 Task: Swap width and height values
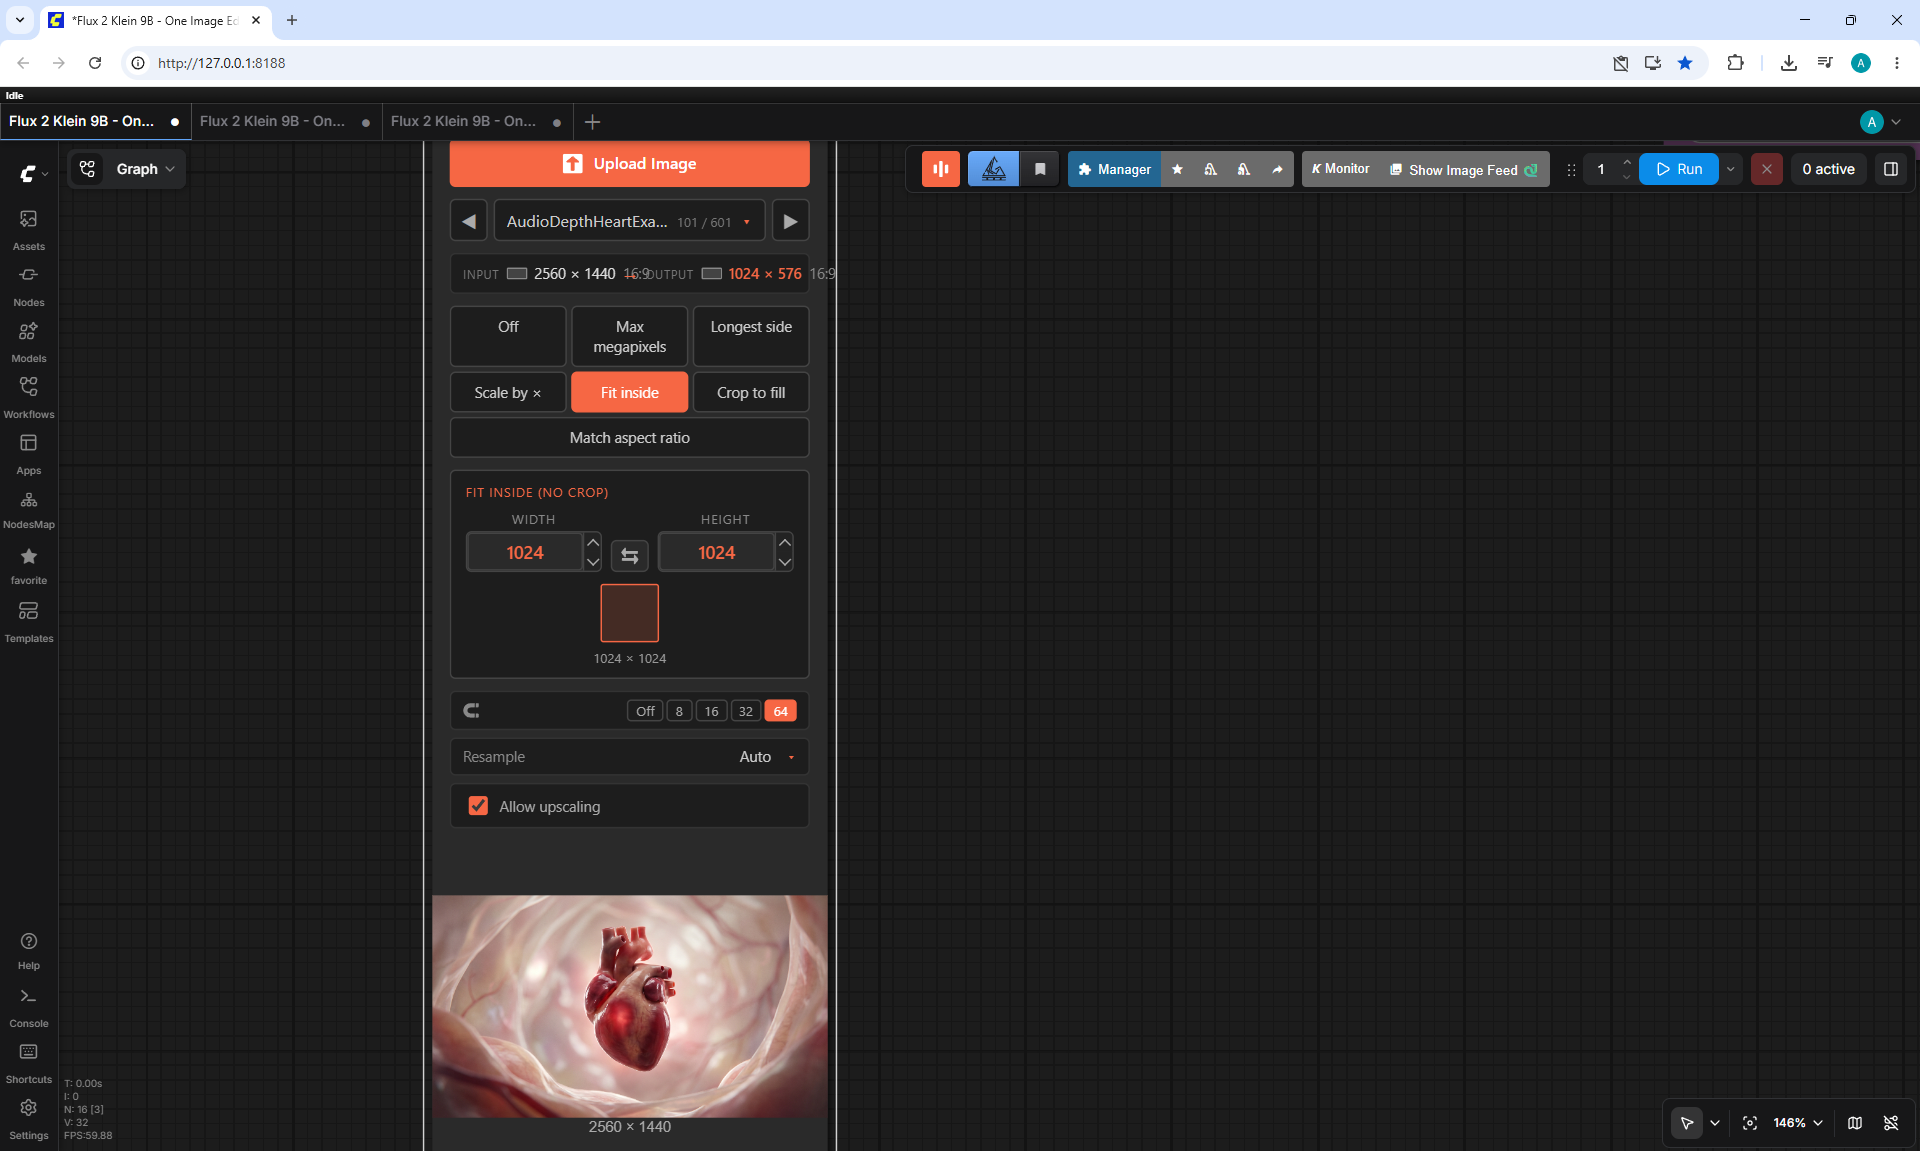point(630,555)
